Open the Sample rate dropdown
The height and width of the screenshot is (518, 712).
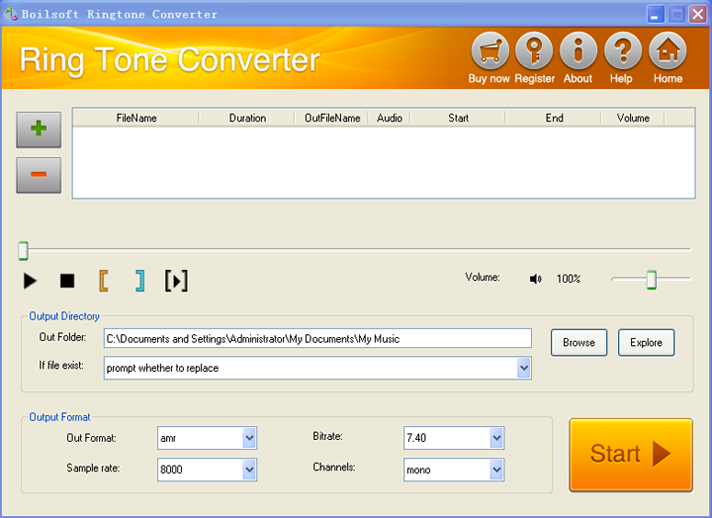207,469
